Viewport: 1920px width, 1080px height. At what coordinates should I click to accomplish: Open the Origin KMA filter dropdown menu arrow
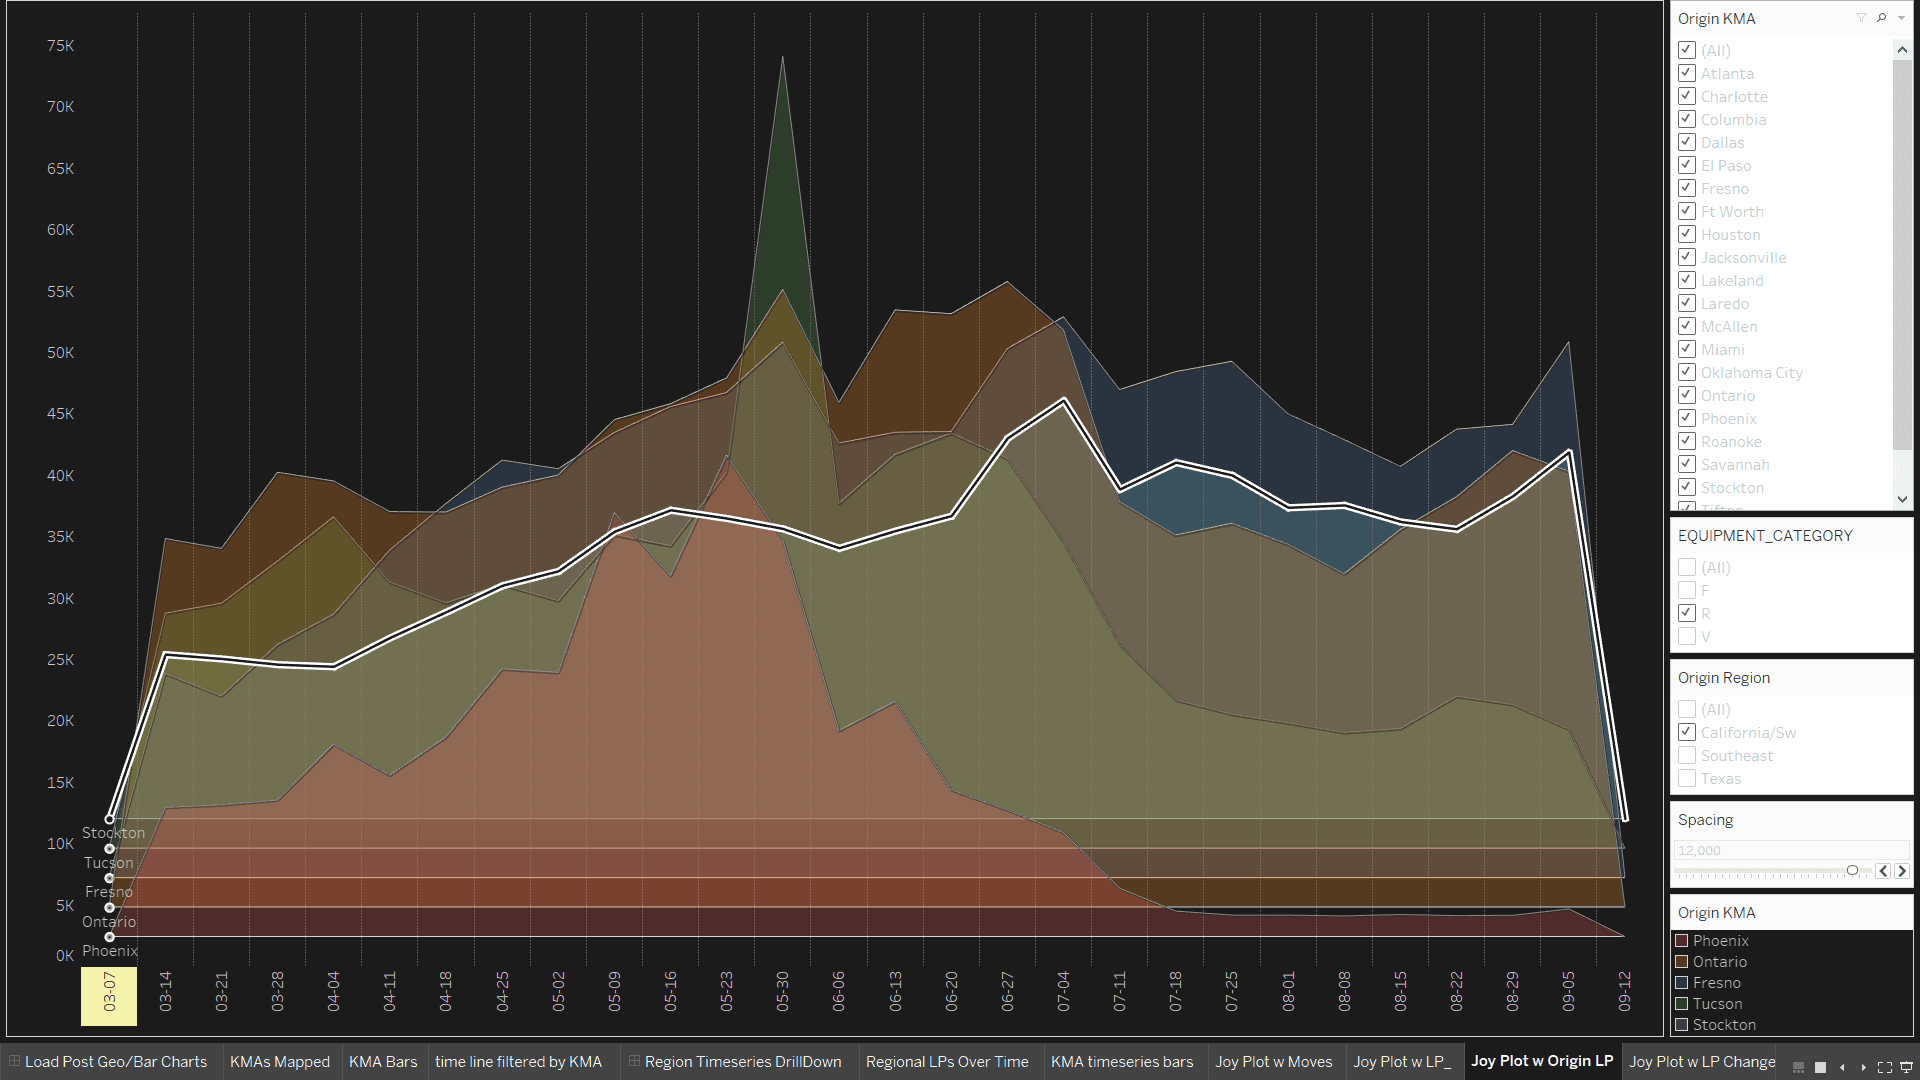click(x=1901, y=18)
